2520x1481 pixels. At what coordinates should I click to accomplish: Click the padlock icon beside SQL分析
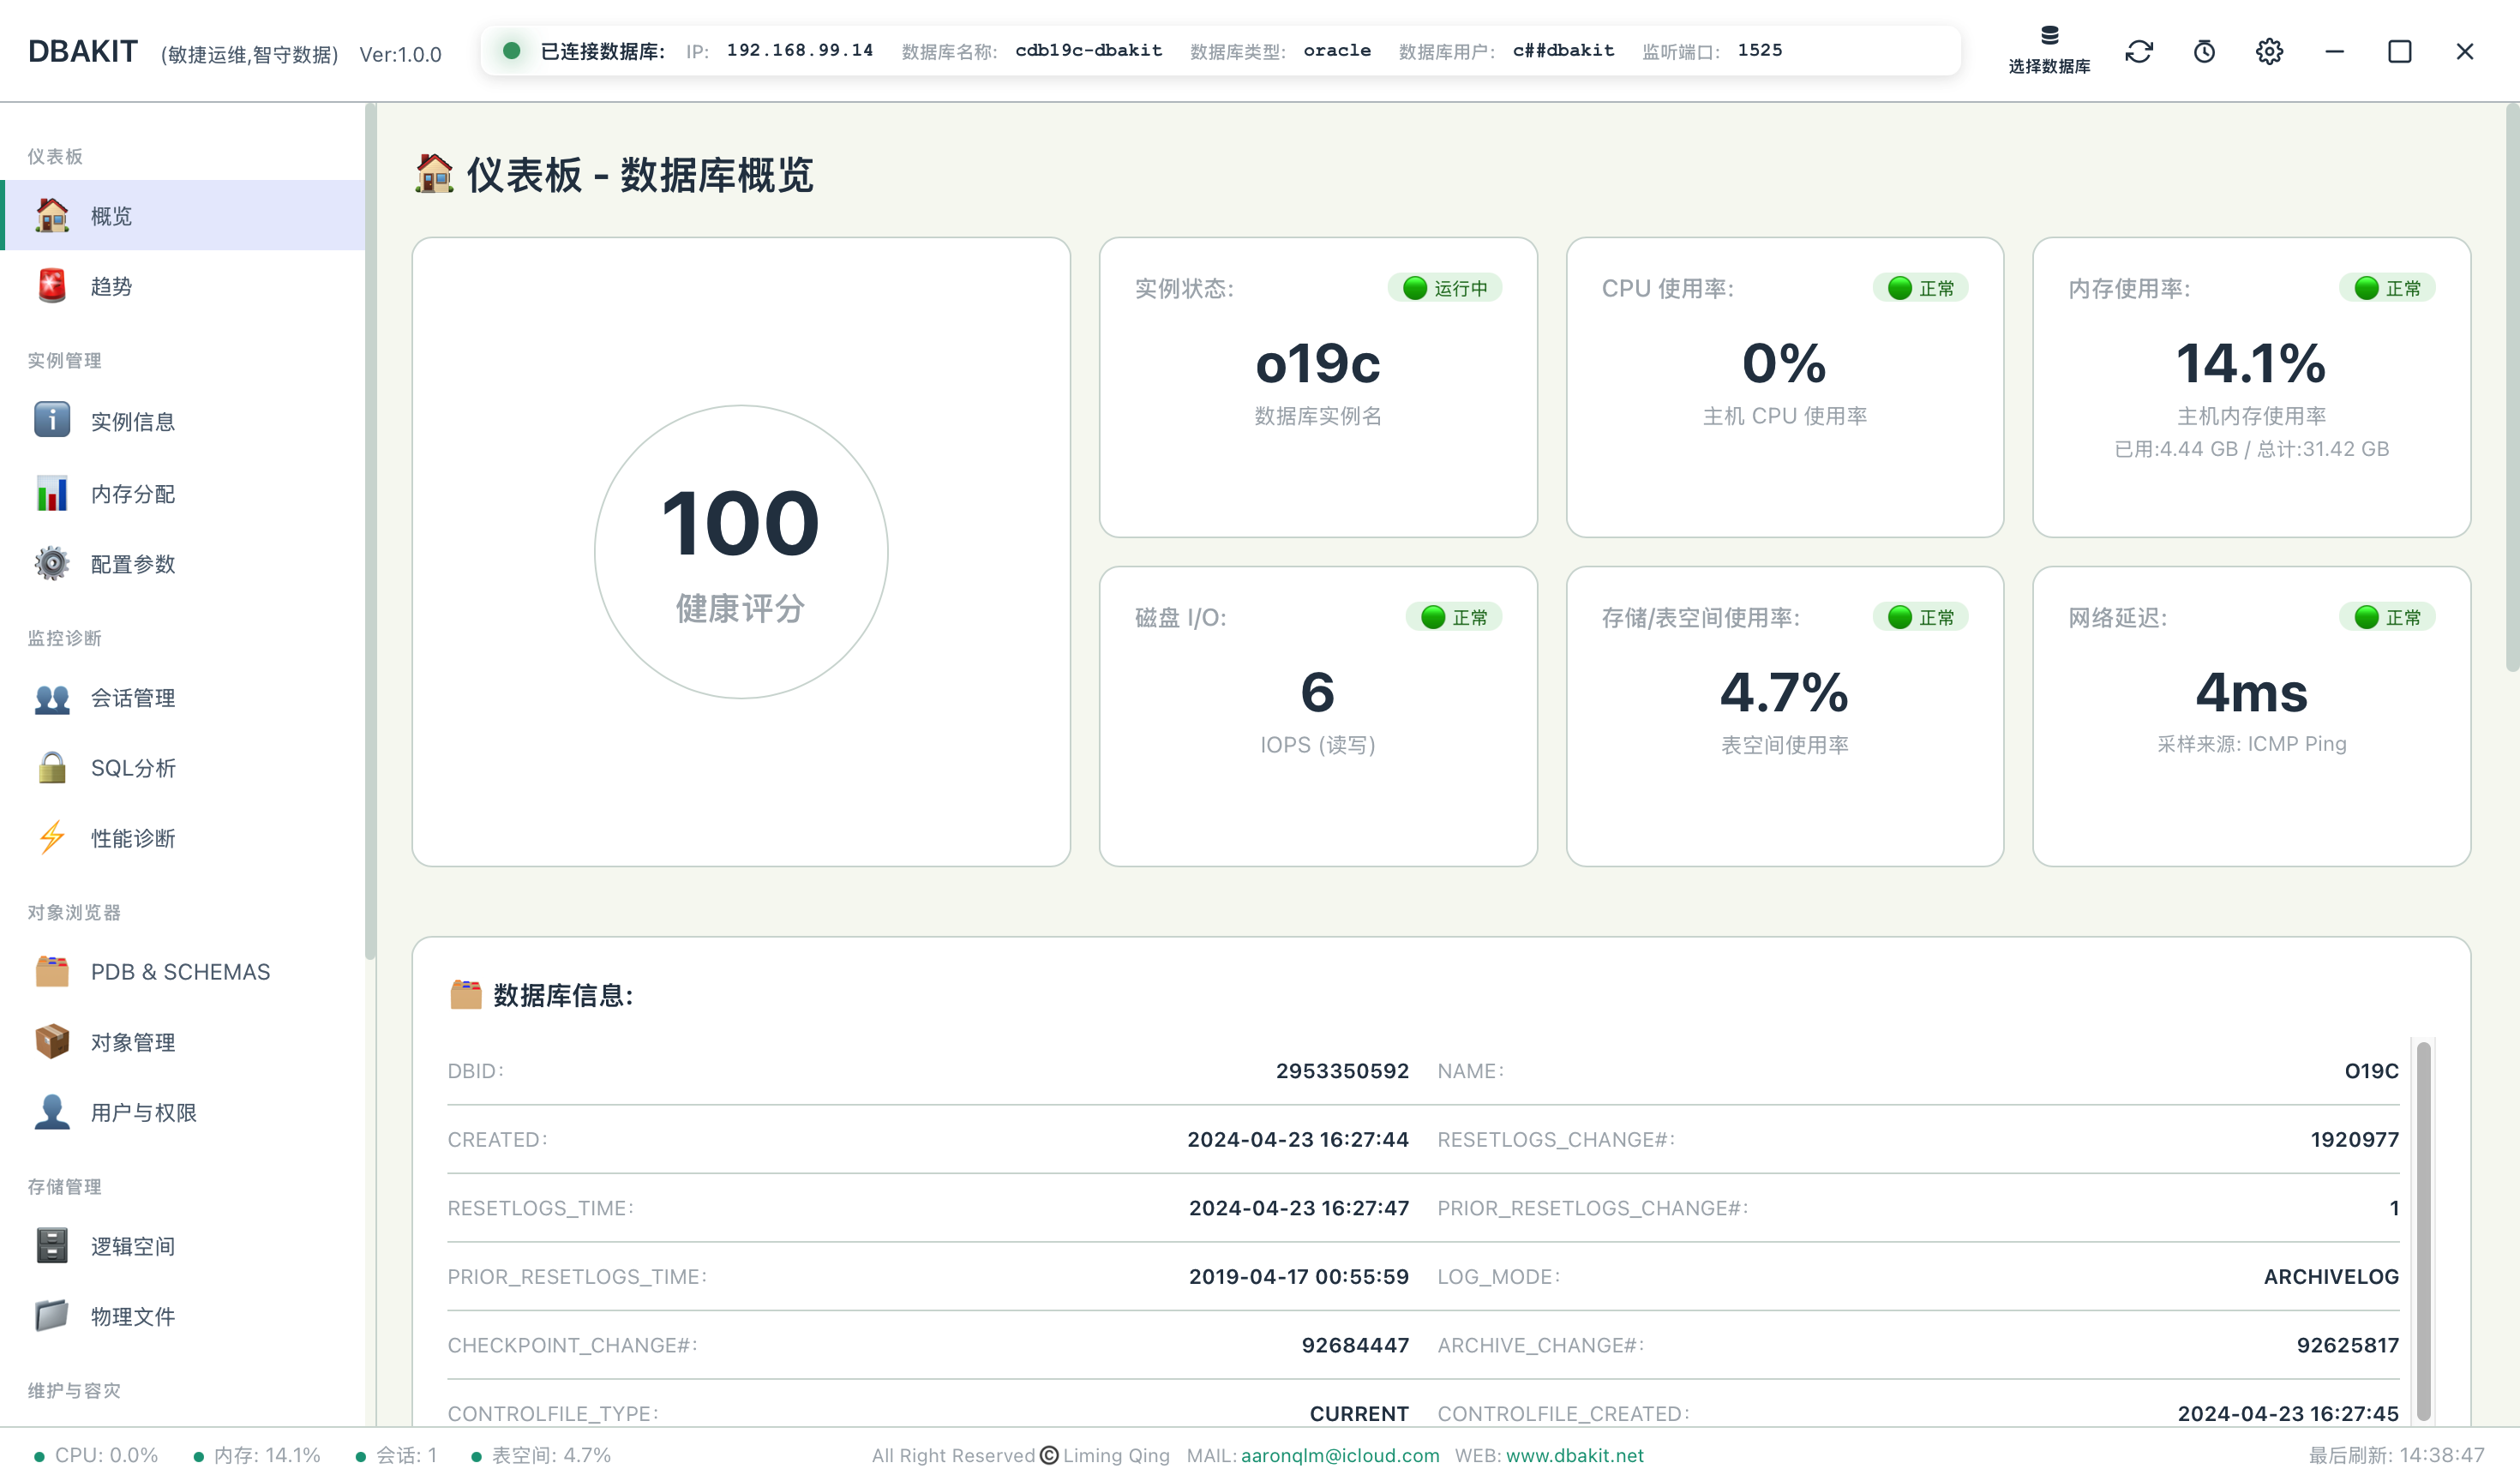click(52, 767)
